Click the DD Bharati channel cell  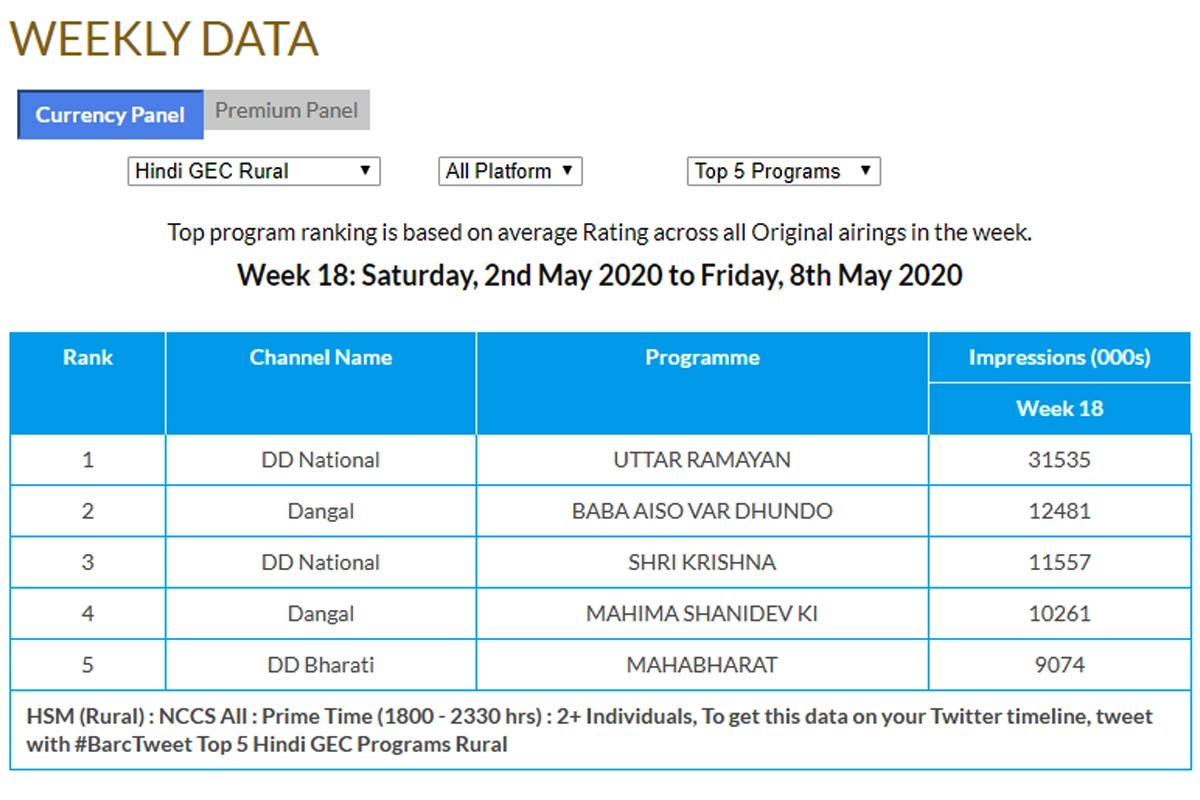click(321, 664)
